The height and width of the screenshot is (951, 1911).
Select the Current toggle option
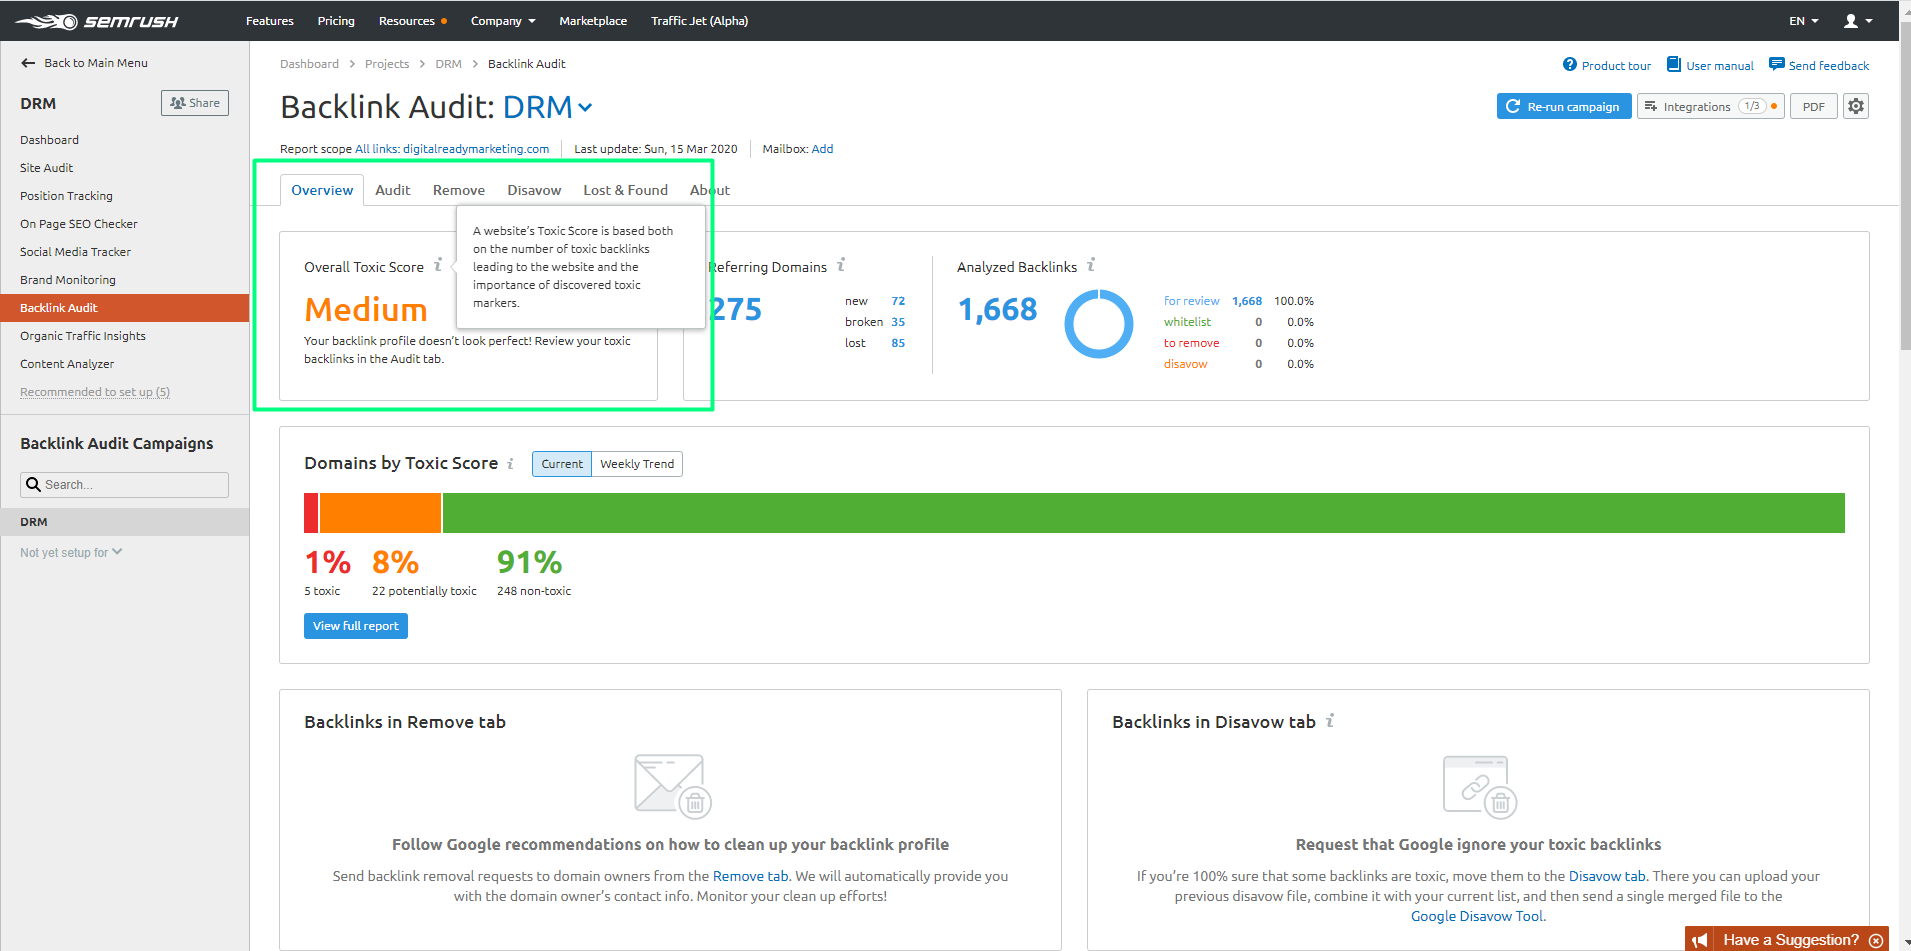tap(562, 464)
